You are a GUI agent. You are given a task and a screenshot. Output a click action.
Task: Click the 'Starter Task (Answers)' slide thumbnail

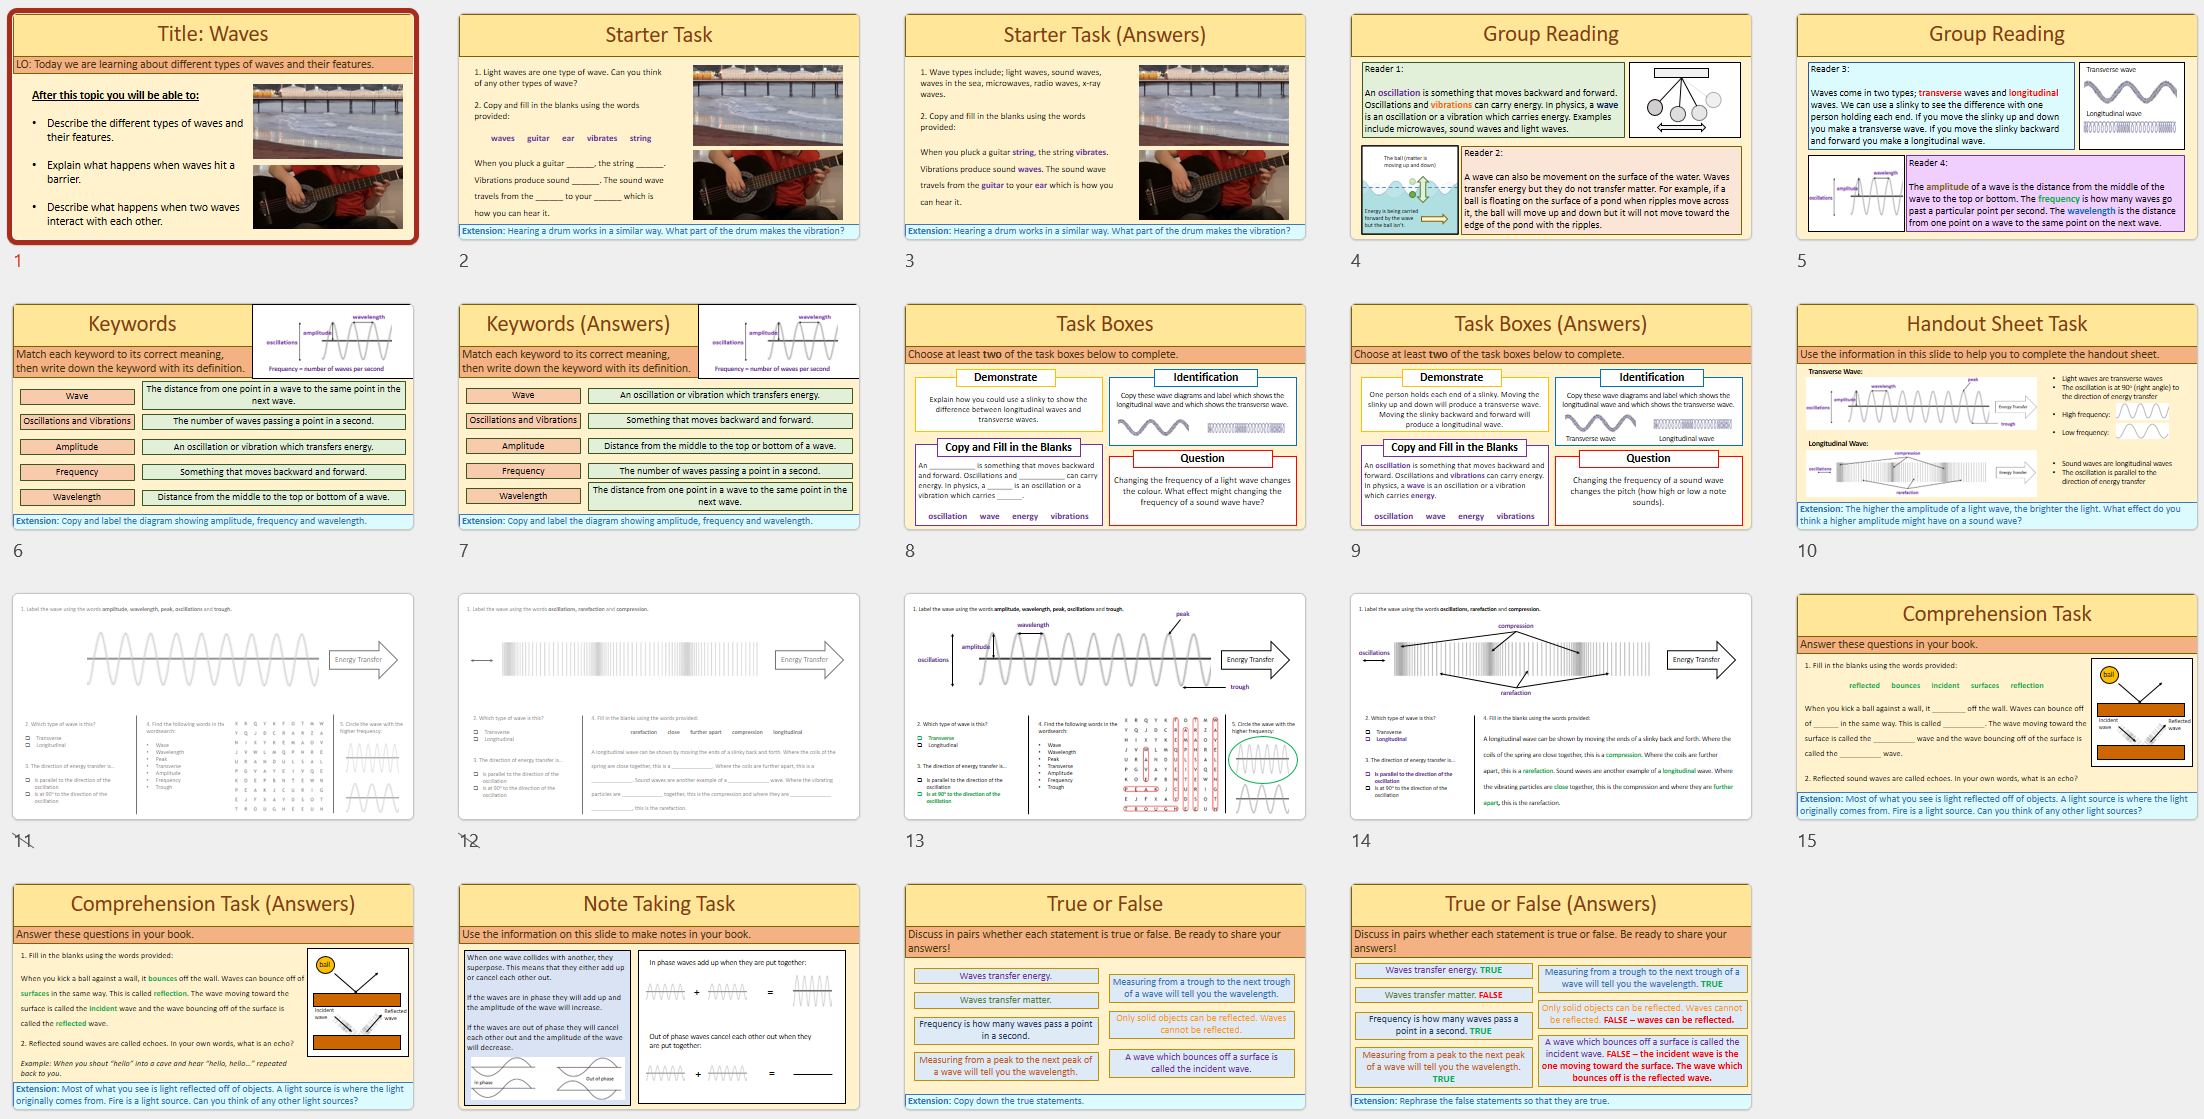pos(1105,127)
